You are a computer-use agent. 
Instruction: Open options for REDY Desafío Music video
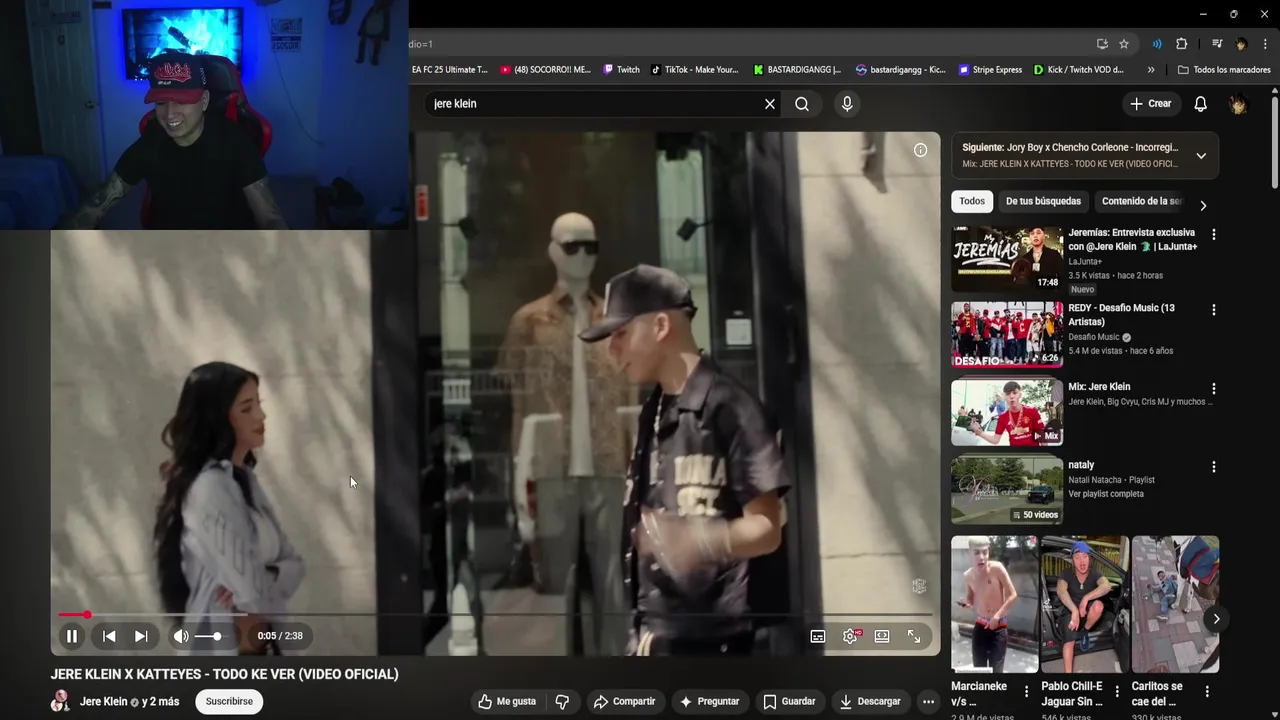click(1214, 310)
